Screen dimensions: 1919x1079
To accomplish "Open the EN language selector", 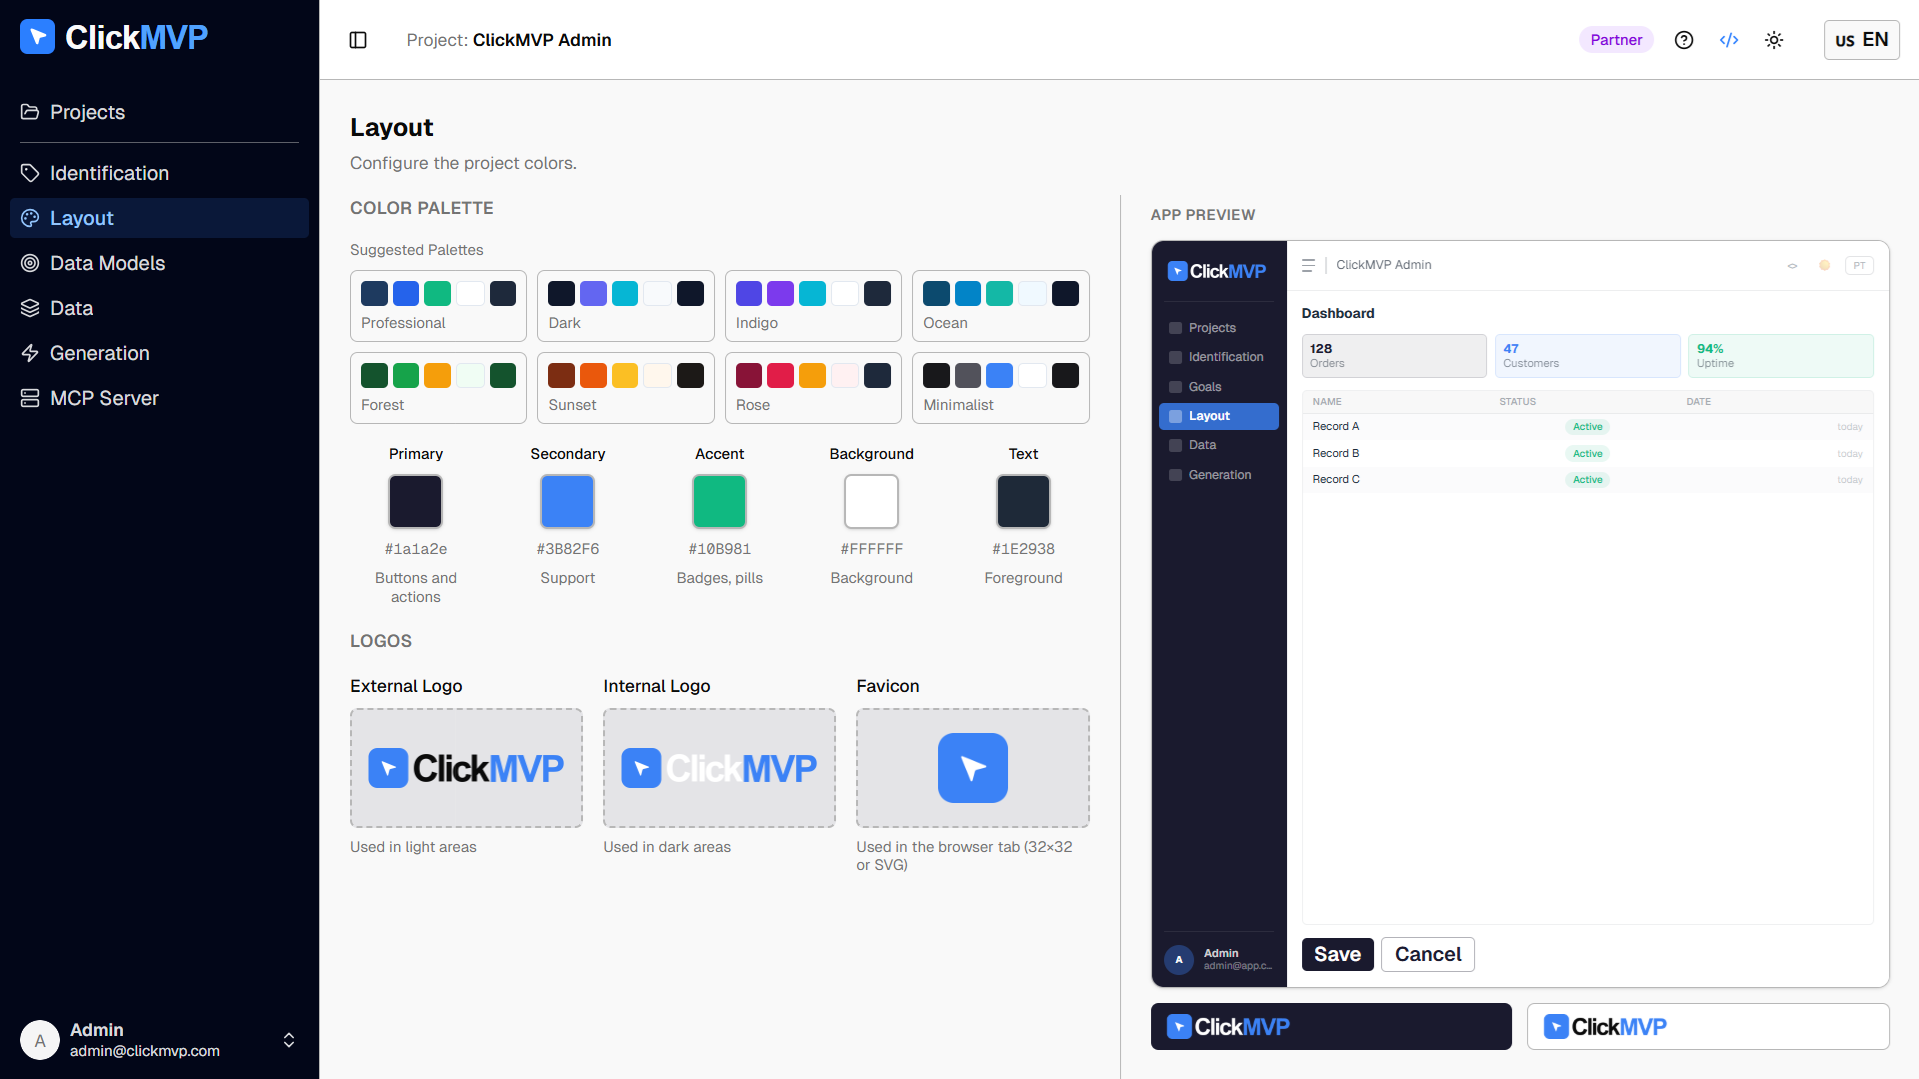I will [1861, 40].
